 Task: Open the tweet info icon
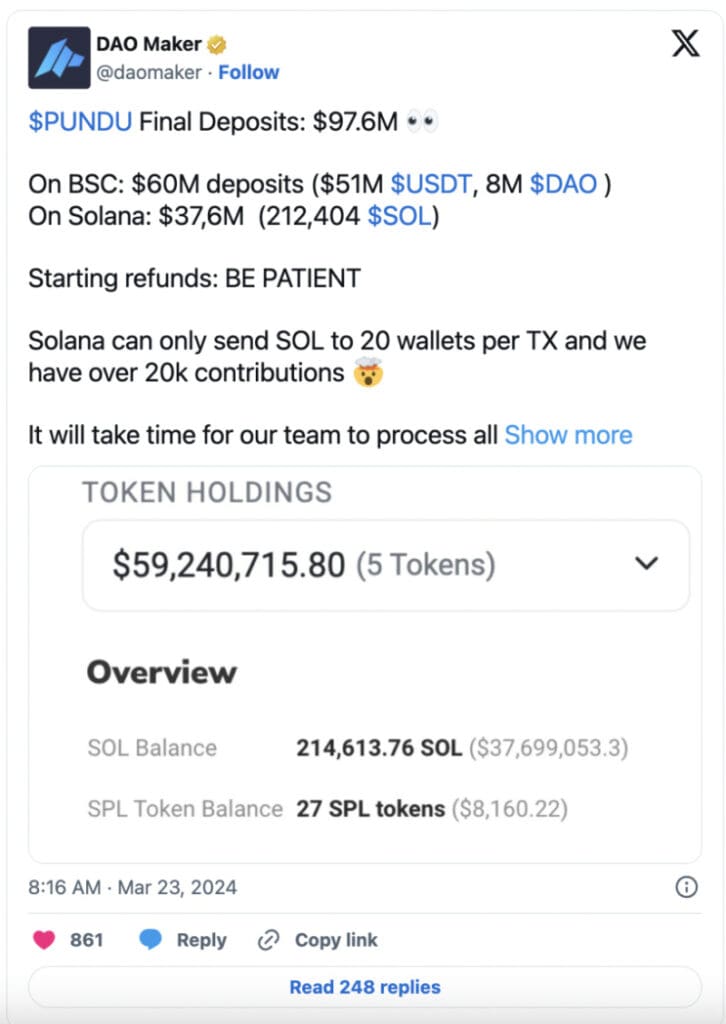[x=687, y=887]
